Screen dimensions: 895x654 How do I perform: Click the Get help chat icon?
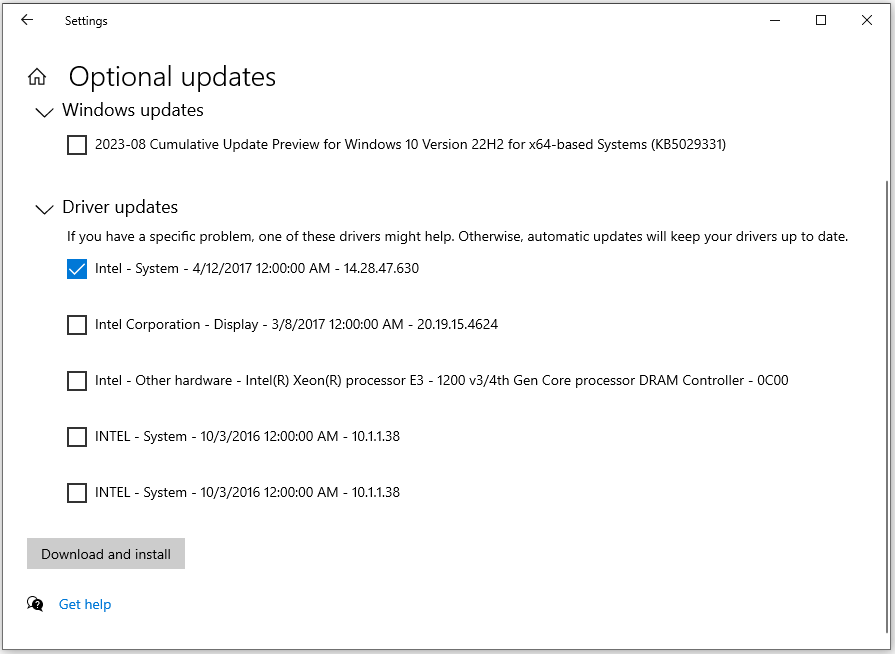pyautogui.click(x=35, y=604)
